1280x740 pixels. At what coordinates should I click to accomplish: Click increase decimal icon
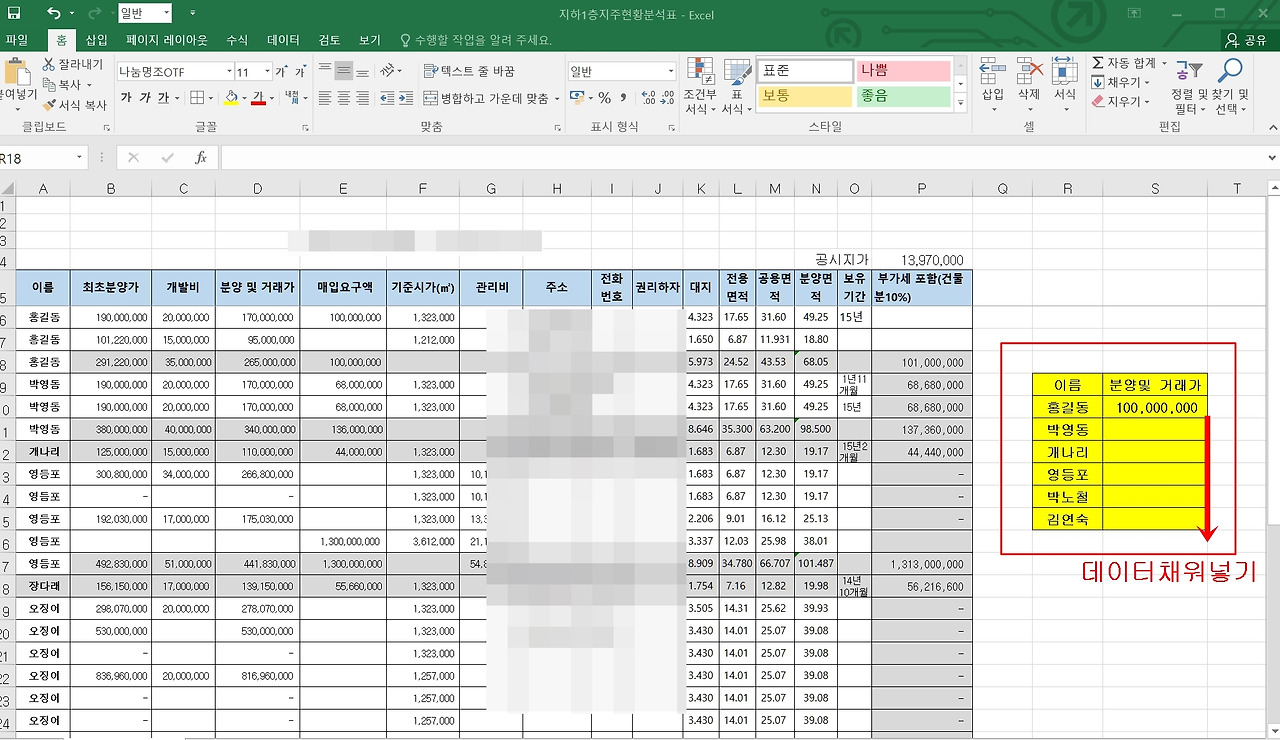point(650,98)
